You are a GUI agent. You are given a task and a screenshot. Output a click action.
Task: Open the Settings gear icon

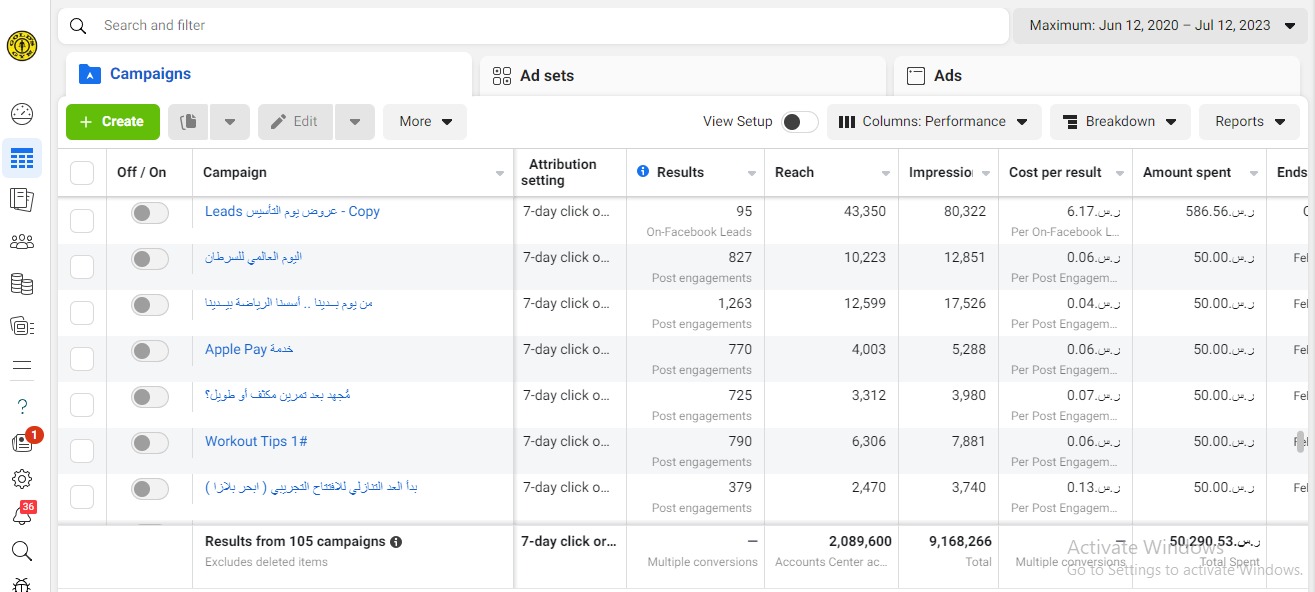coord(22,479)
